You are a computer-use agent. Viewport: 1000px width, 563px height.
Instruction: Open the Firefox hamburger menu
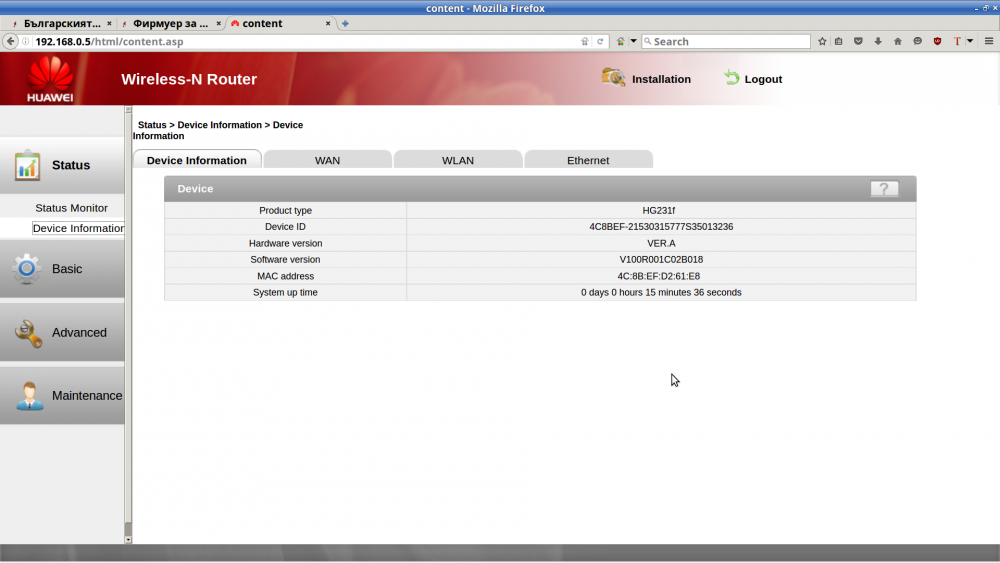[988, 41]
